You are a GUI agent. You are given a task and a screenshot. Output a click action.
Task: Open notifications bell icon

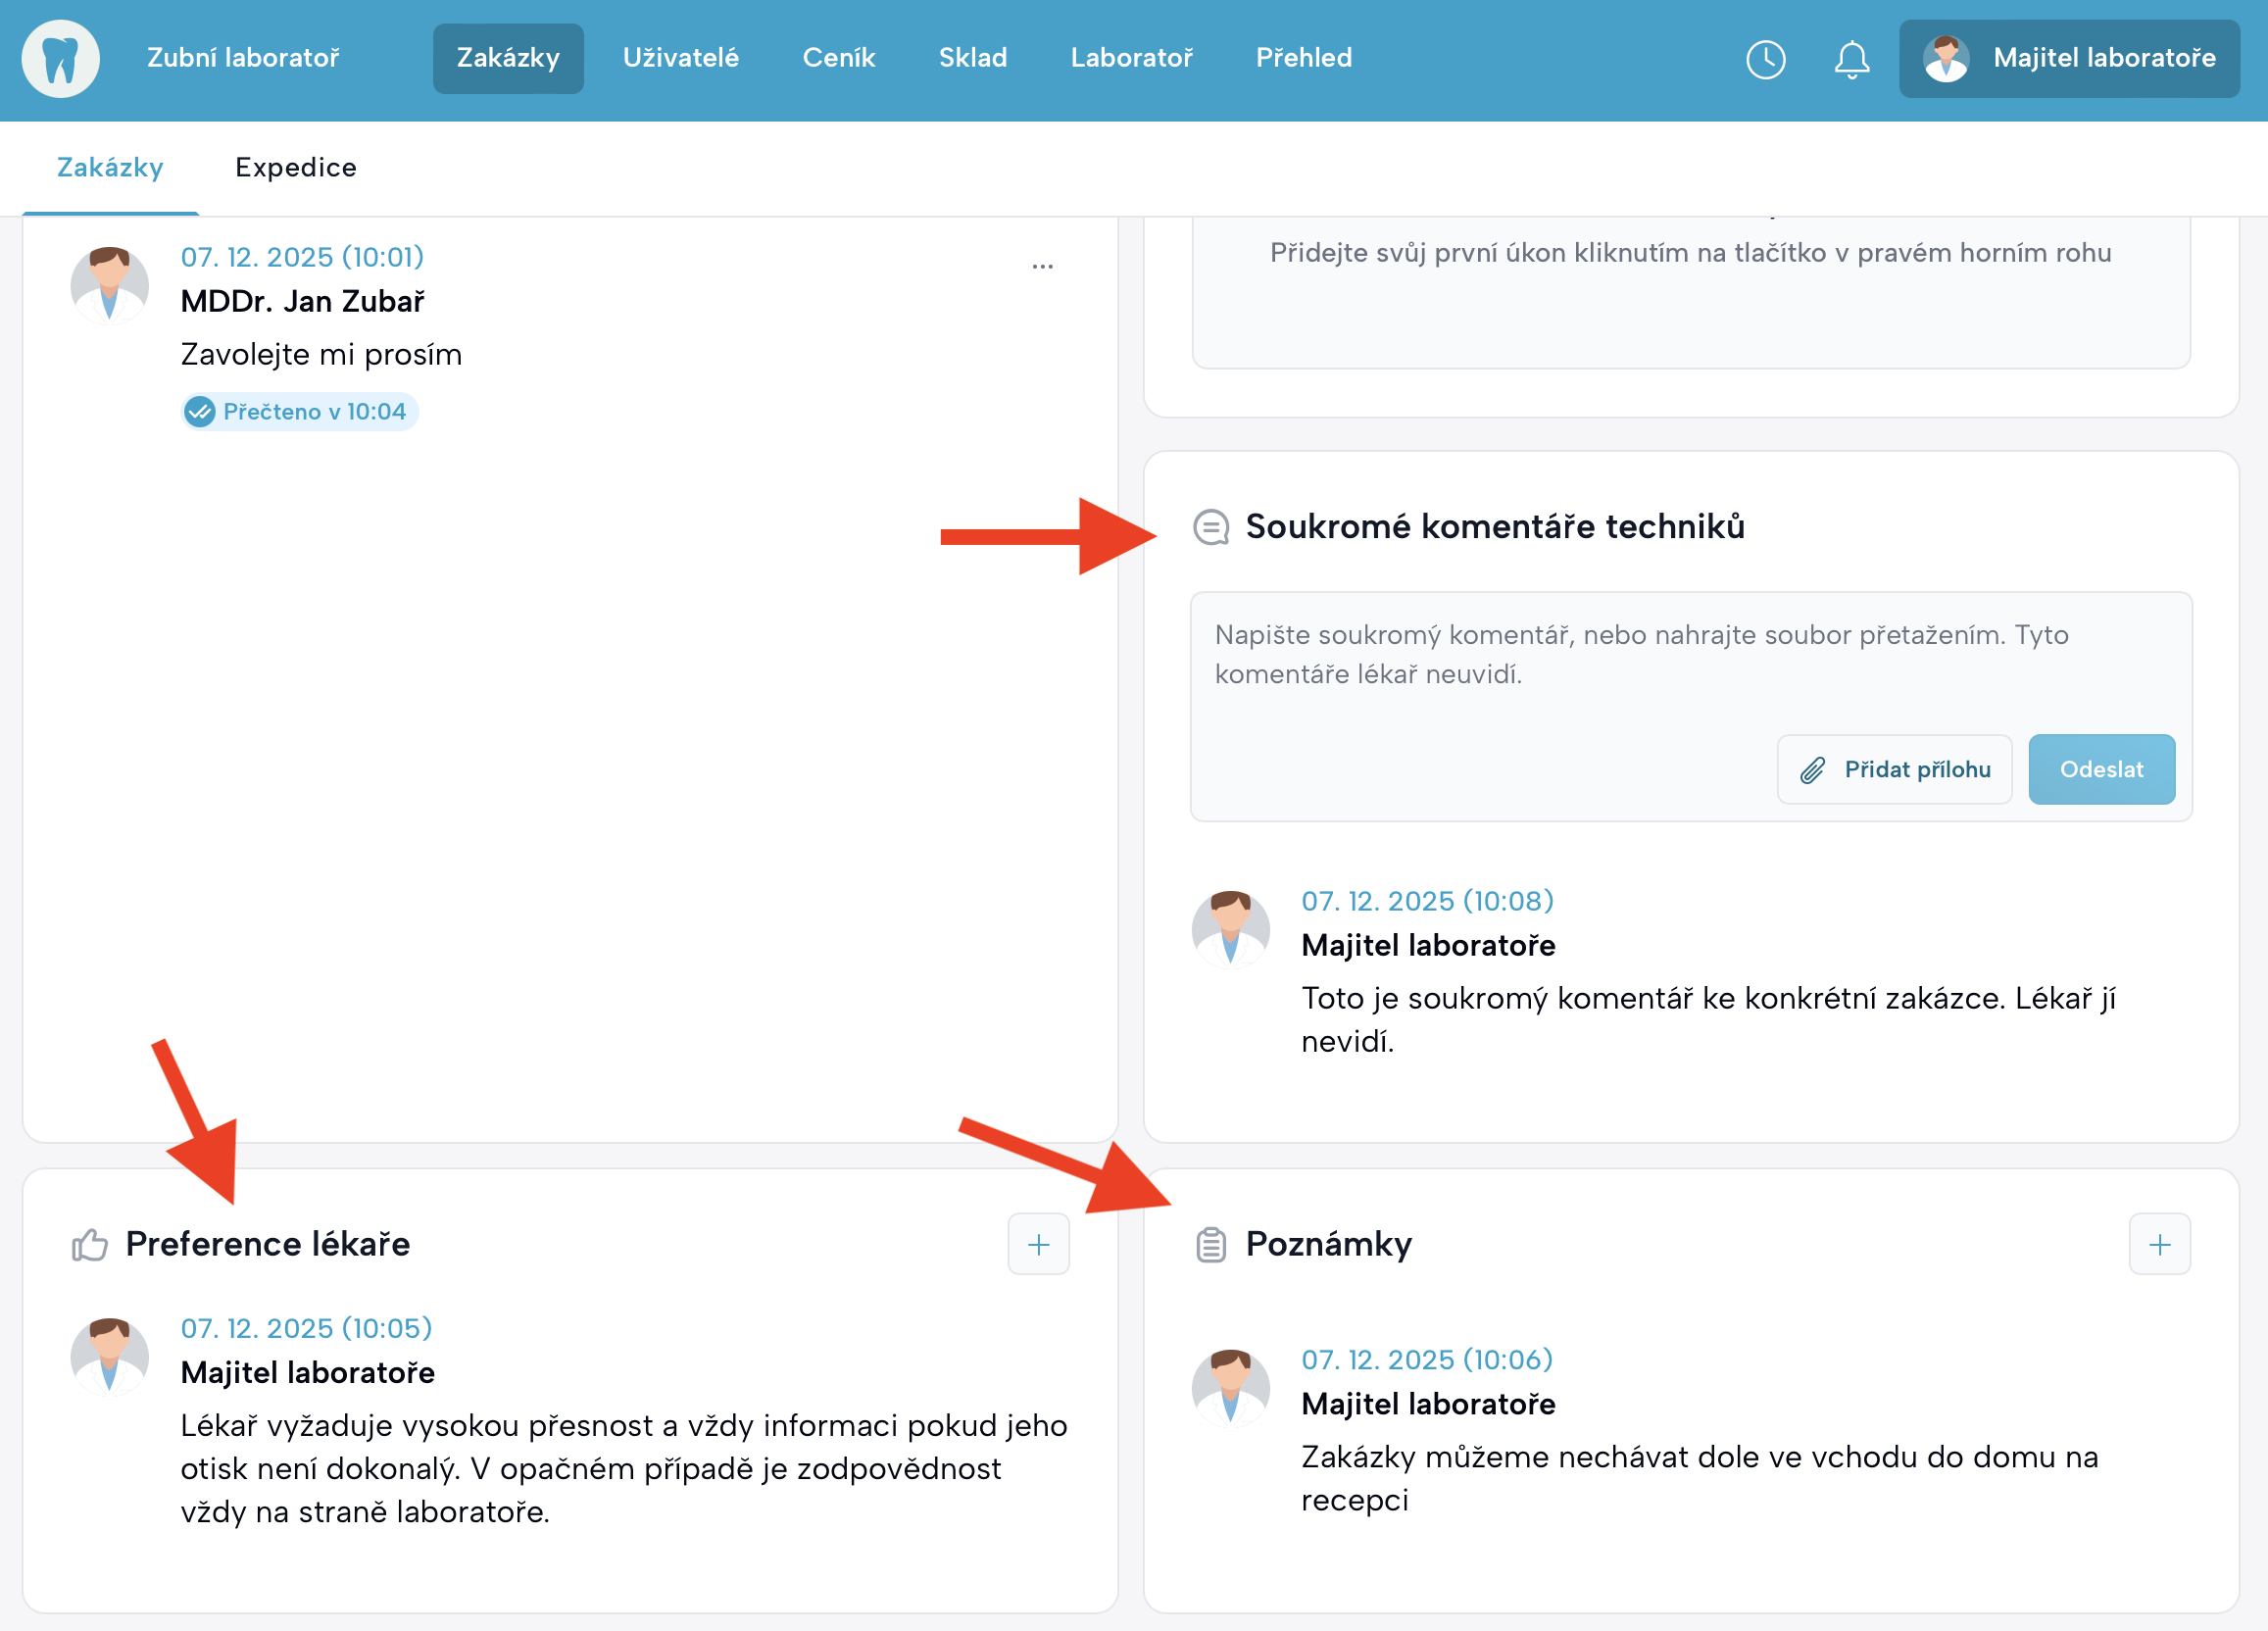click(1851, 59)
